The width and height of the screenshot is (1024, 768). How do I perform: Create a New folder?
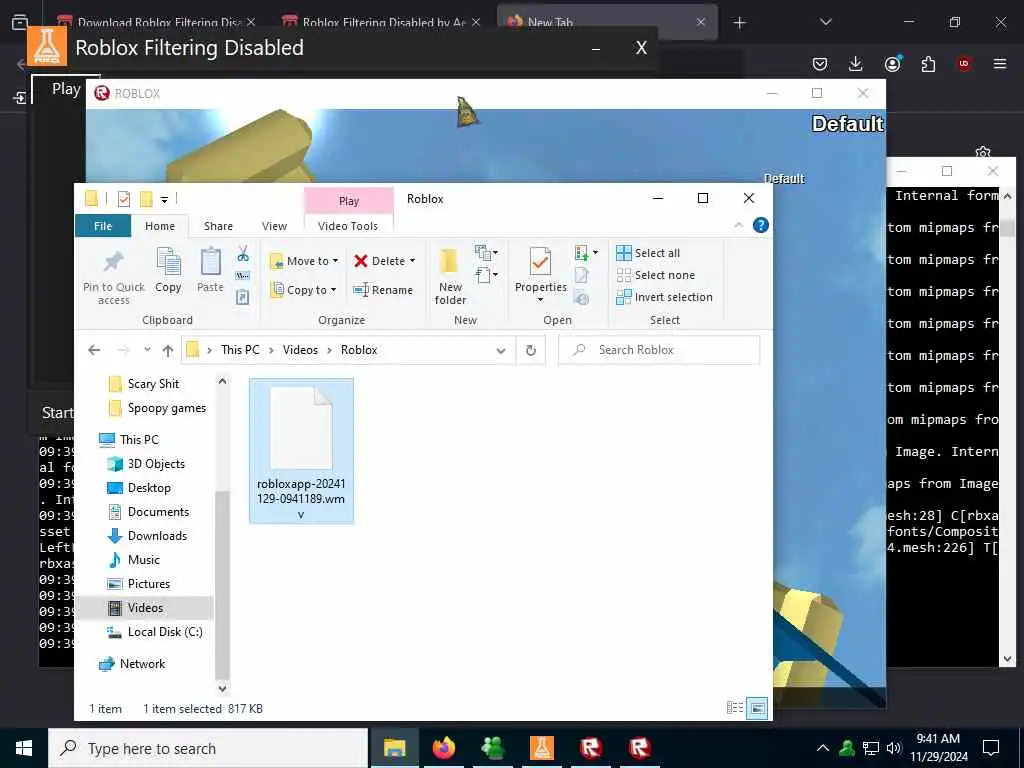click(x=450, y=277)
